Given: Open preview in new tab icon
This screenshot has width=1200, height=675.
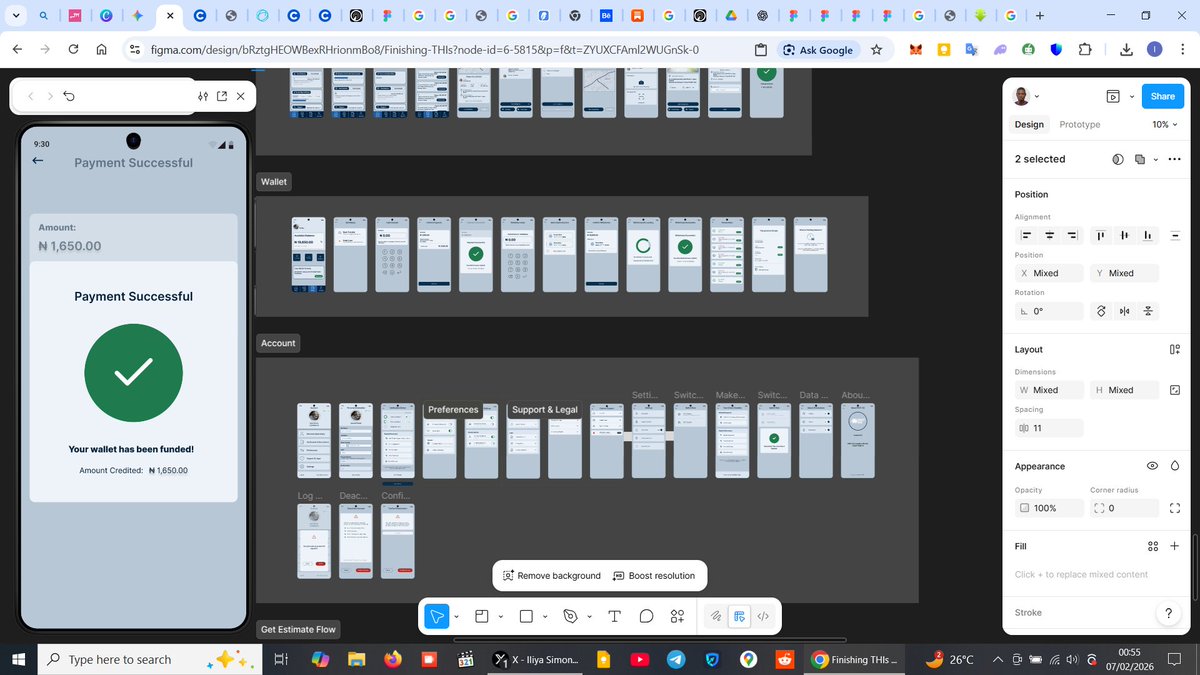Looking at the screenshot, I should pyautogui.click(x=221, y=96).
